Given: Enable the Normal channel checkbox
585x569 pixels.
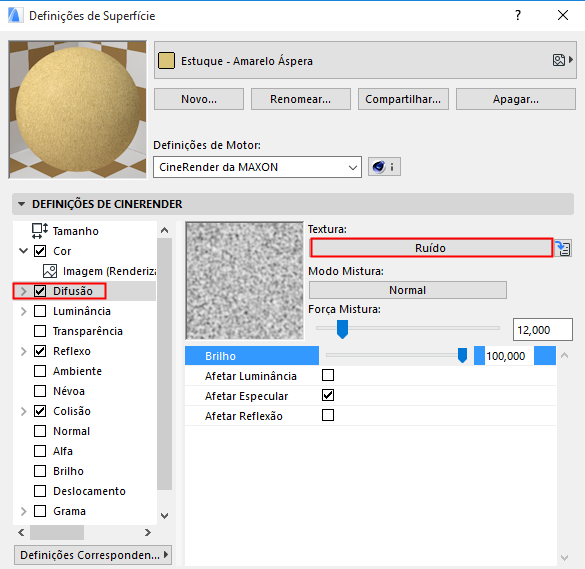Looking at the screenshot, I should [40, 431].
